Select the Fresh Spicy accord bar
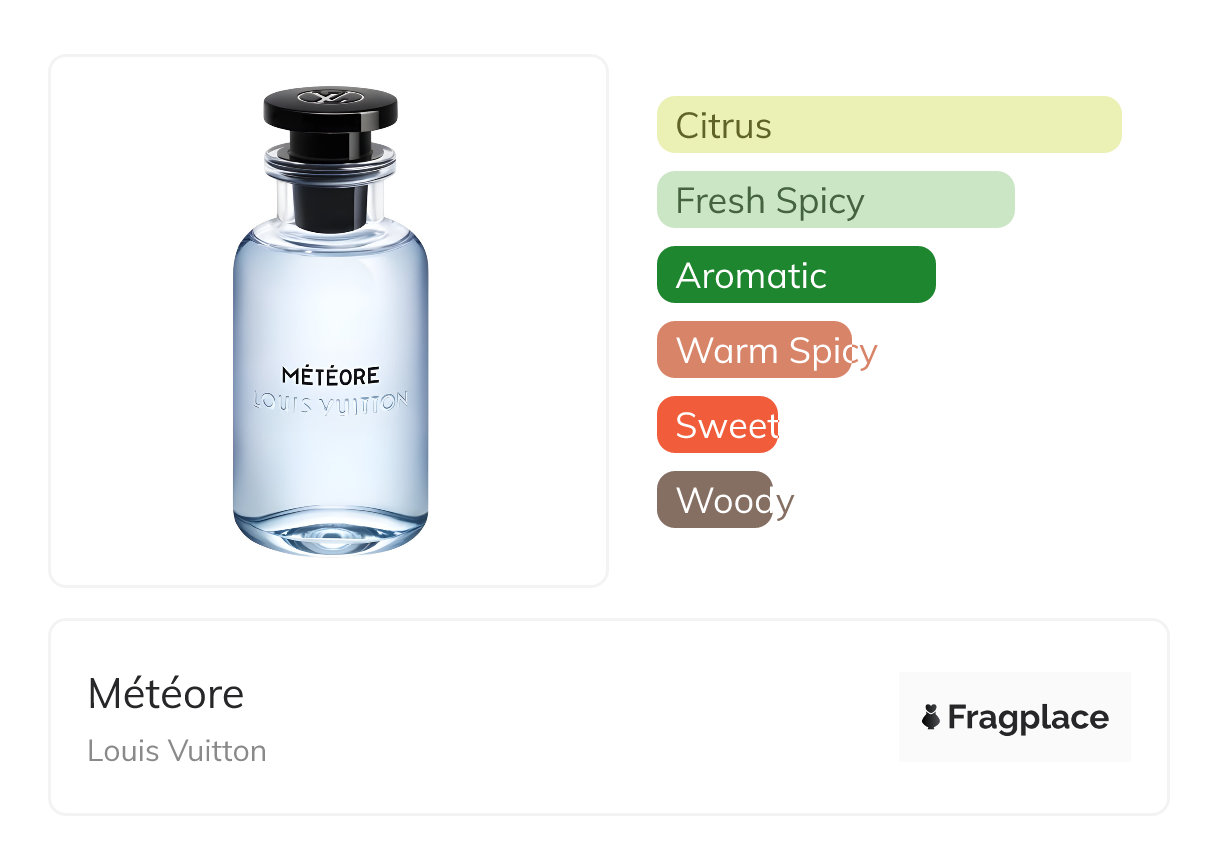Viewport: 1218px width, 864px height. tap(835, 200)
